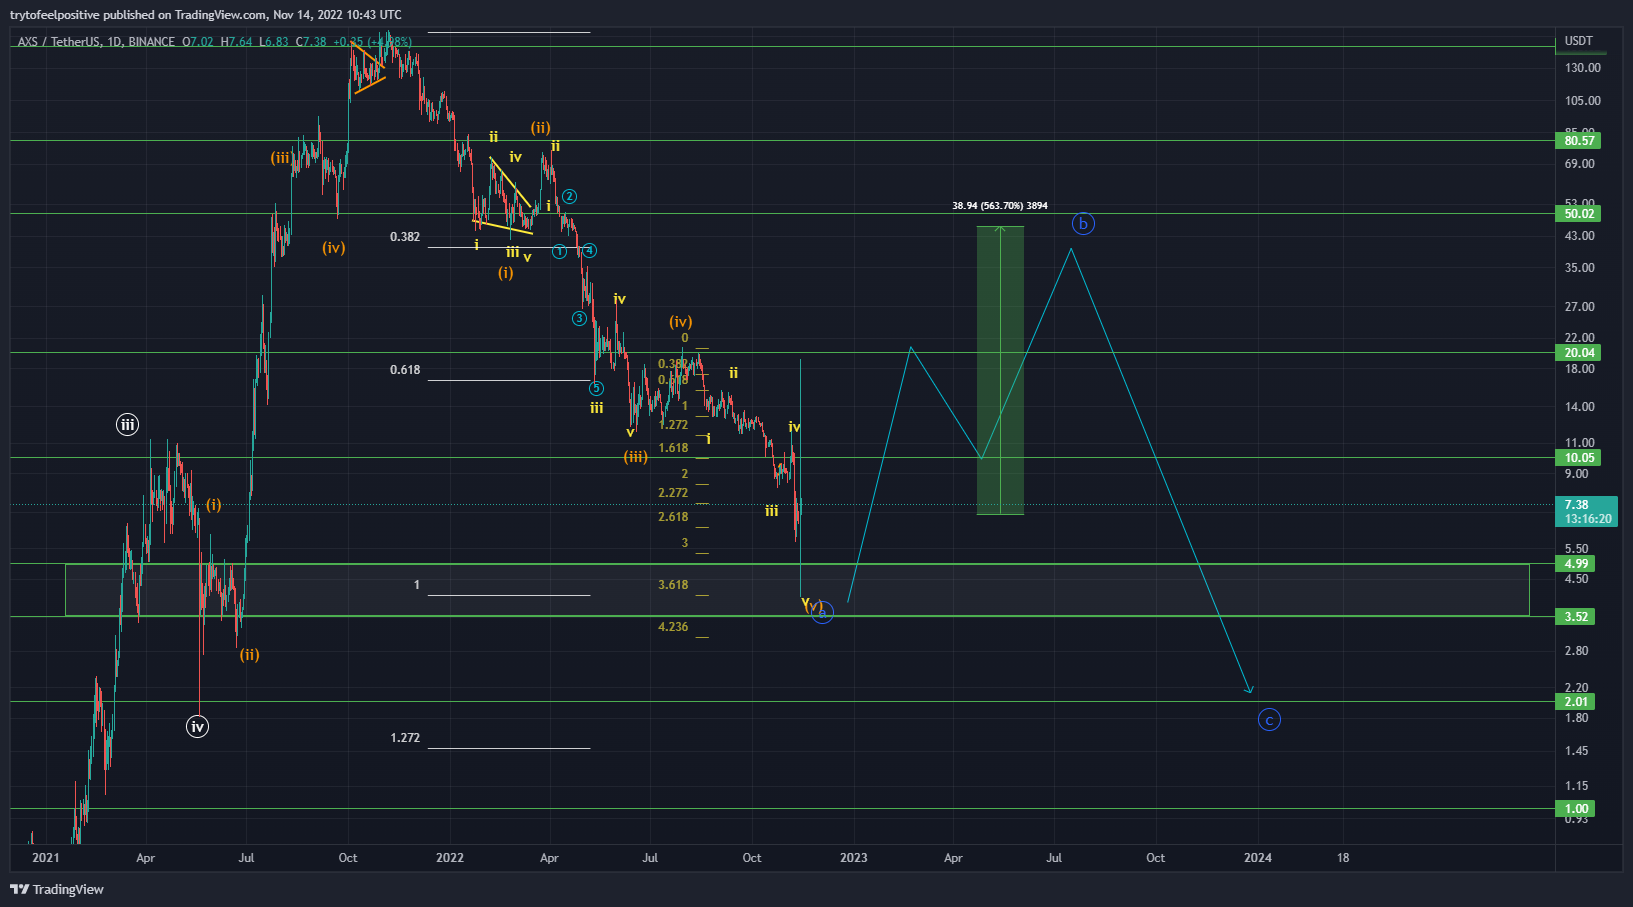The image size is (1633, 907).
Task: Click the 2023 label on time axis
Action: 854,858
